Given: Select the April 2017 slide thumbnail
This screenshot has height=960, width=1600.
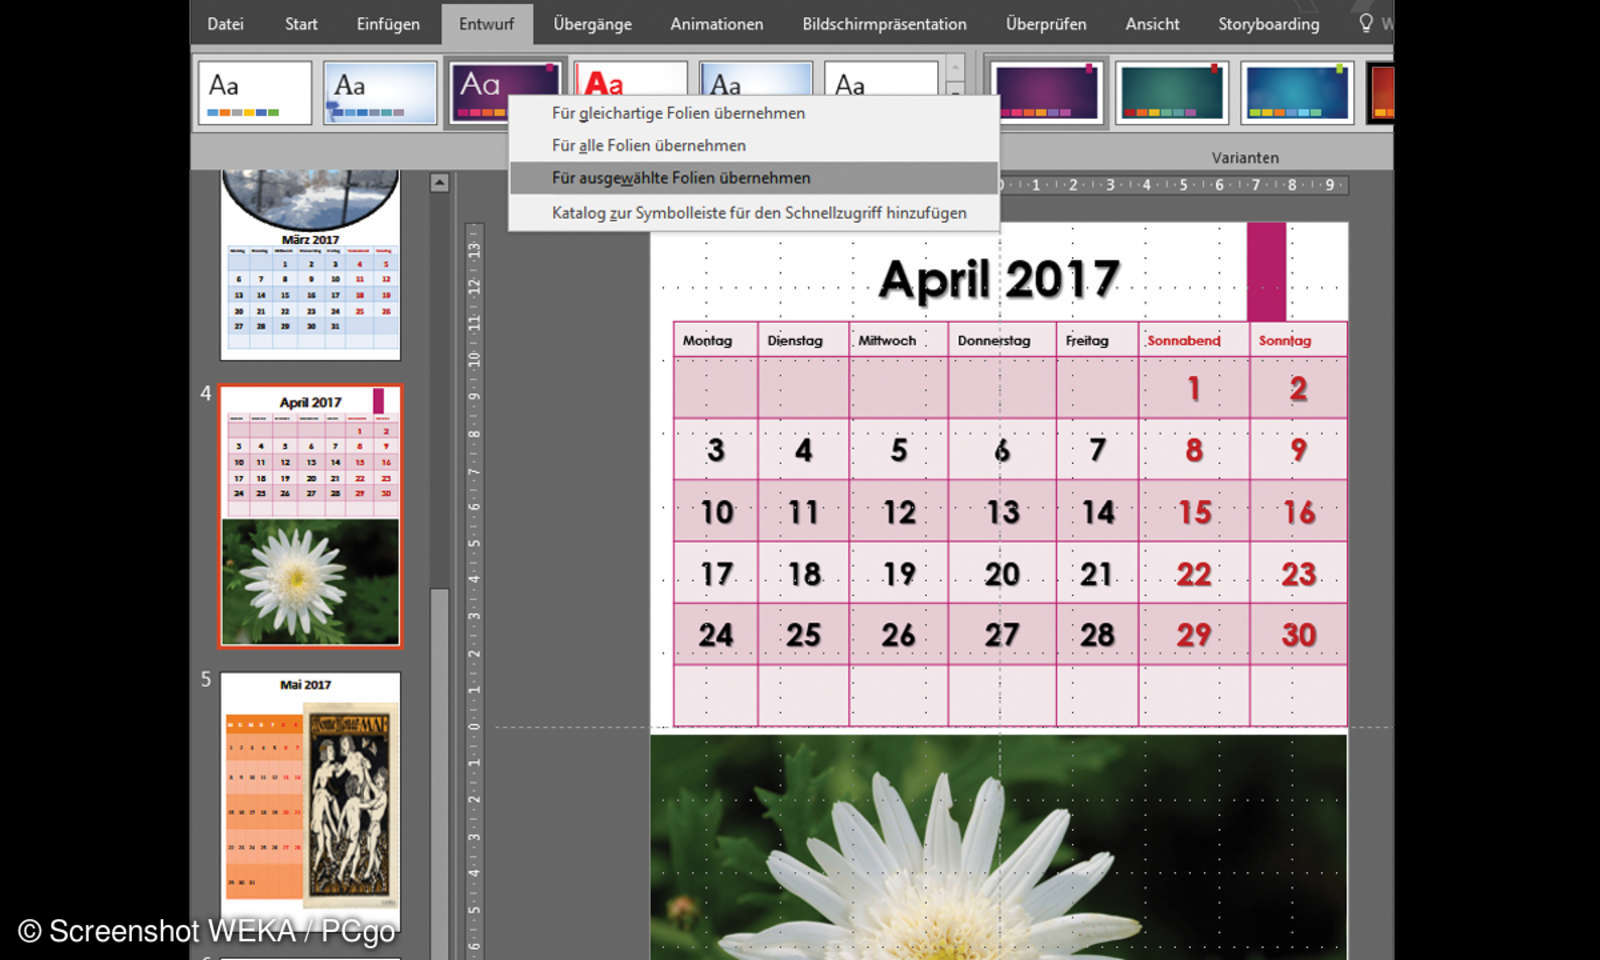Looking at the screenshot, I should pos(308,516).
